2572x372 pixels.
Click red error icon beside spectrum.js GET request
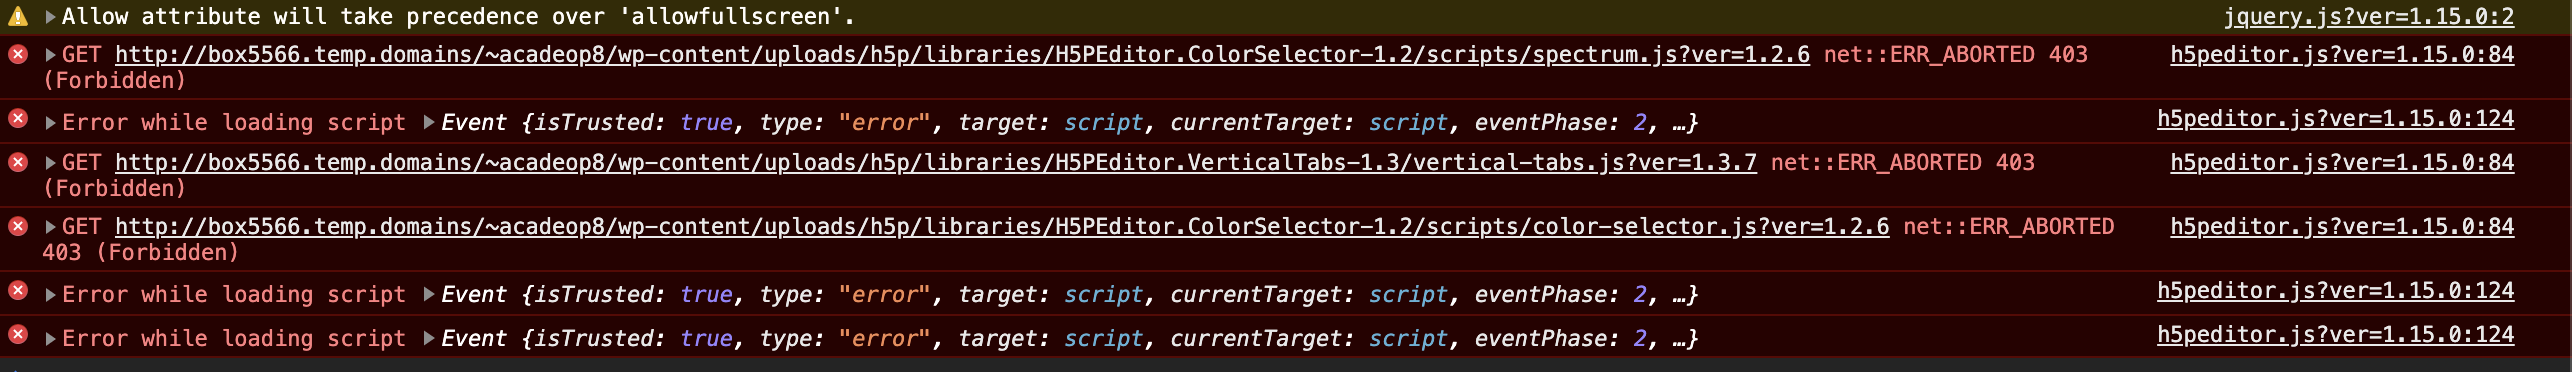pos(18,54)
